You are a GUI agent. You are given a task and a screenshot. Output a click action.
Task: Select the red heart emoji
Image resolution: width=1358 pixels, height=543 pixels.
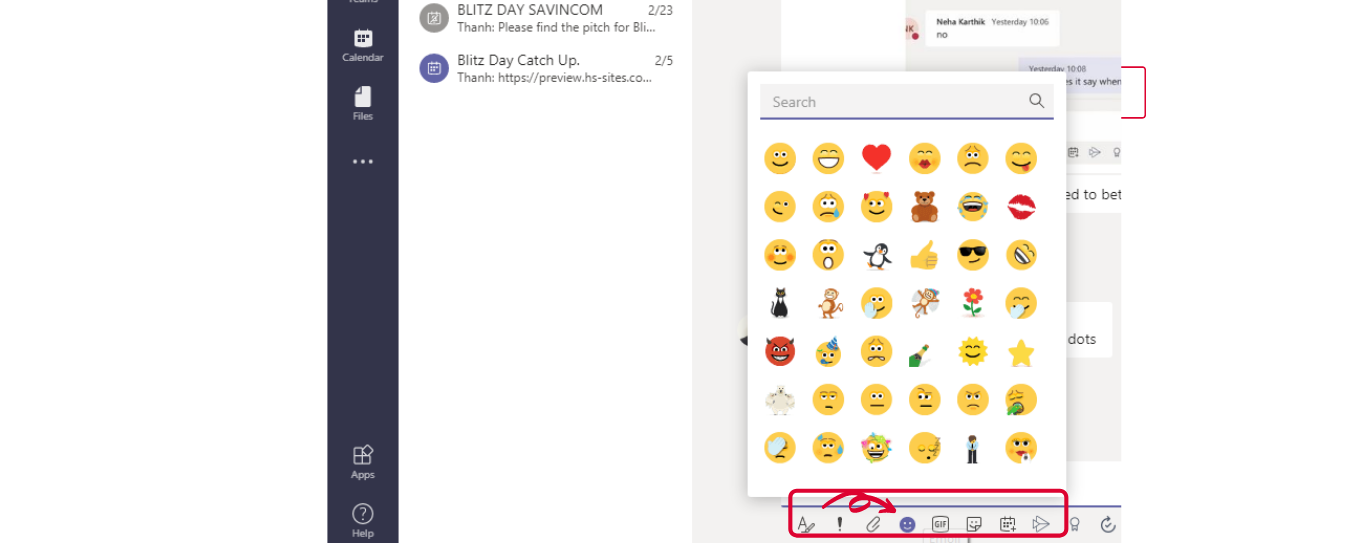pyautogui.click(x=876, y=158)
